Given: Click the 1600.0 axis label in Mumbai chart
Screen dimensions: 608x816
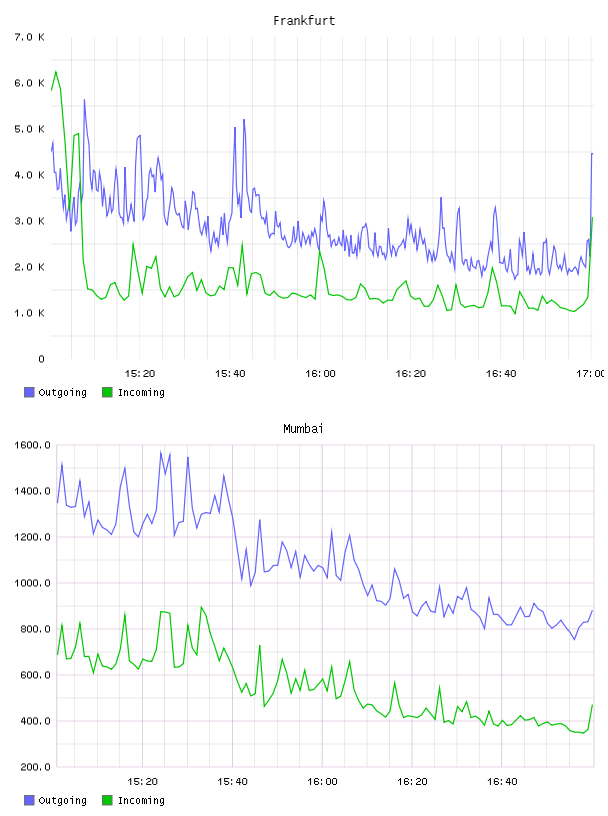Looking at the screenshot, I should point(32,445).
